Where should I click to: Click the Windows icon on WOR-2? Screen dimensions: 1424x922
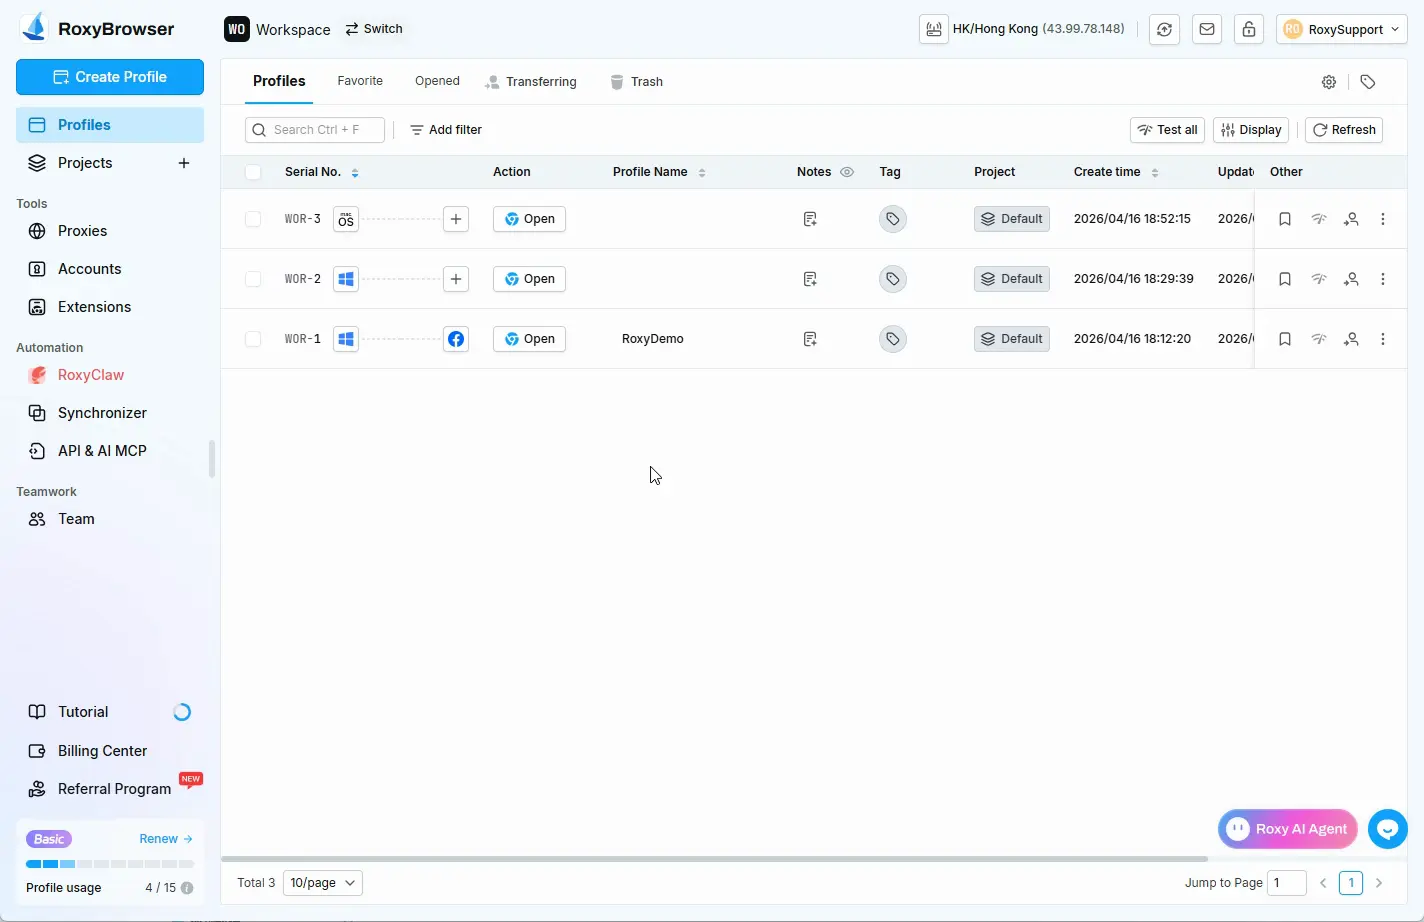[x=346, y=279]
